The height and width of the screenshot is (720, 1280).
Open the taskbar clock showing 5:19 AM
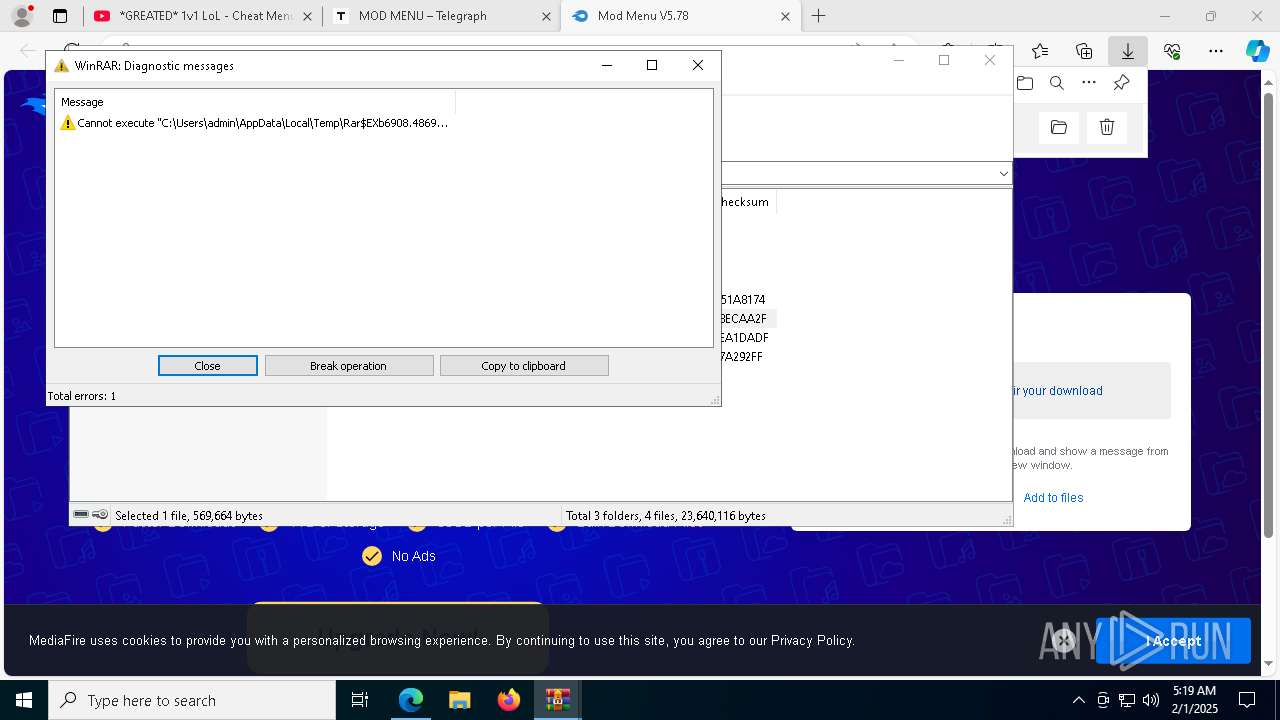[1194, 700]
